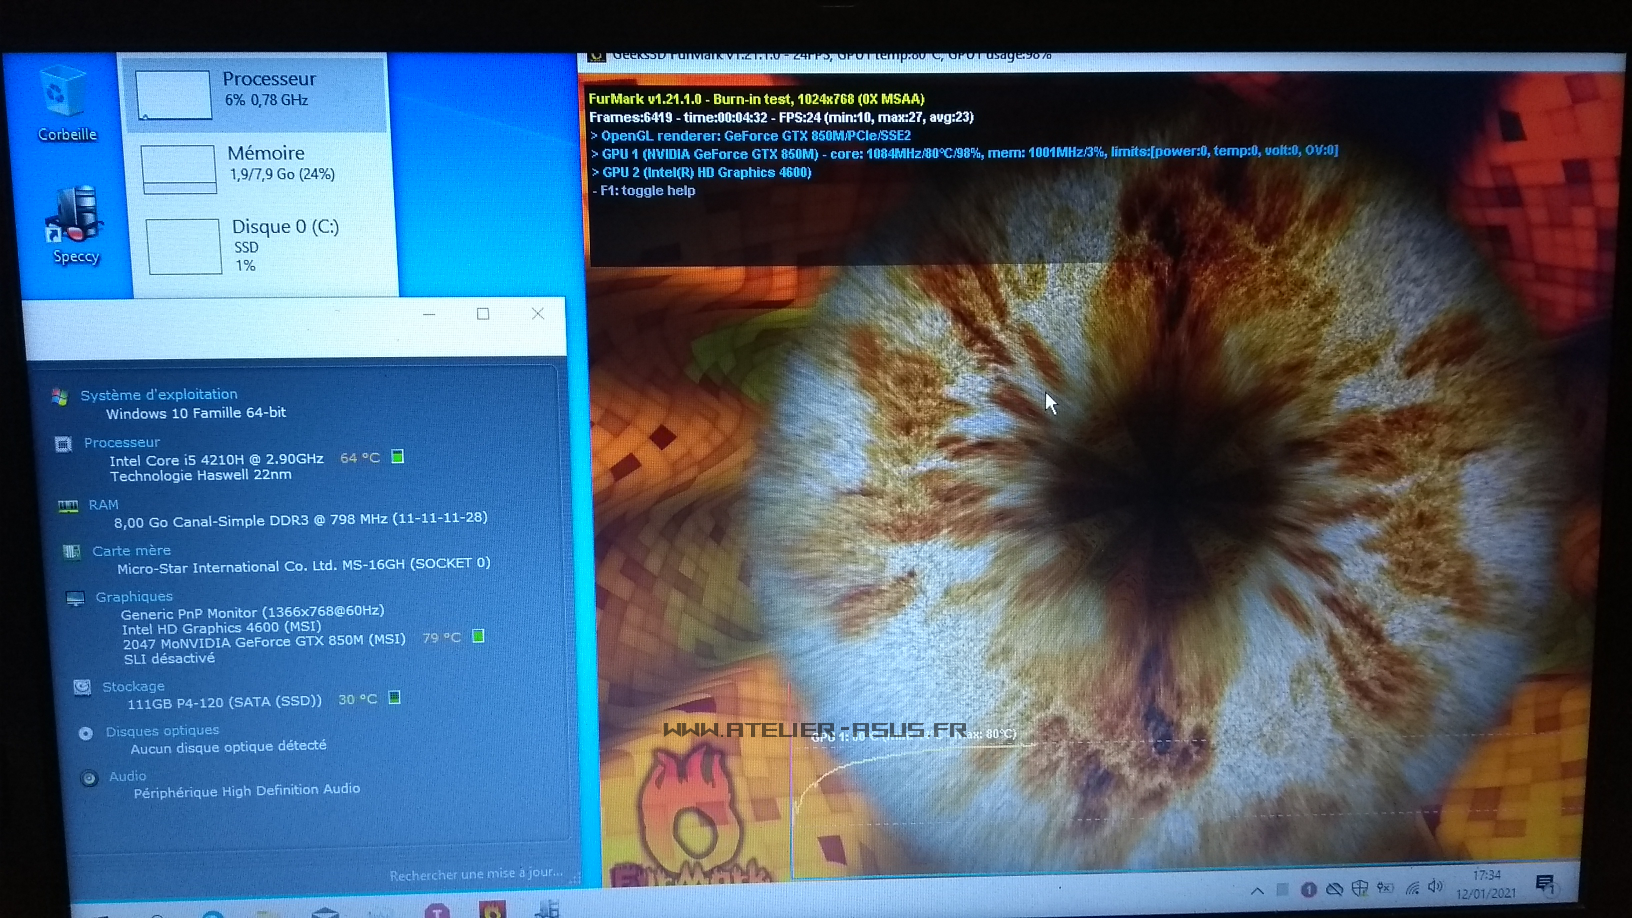Open the RAM section heading in Speccy

[x=103, y=505]
